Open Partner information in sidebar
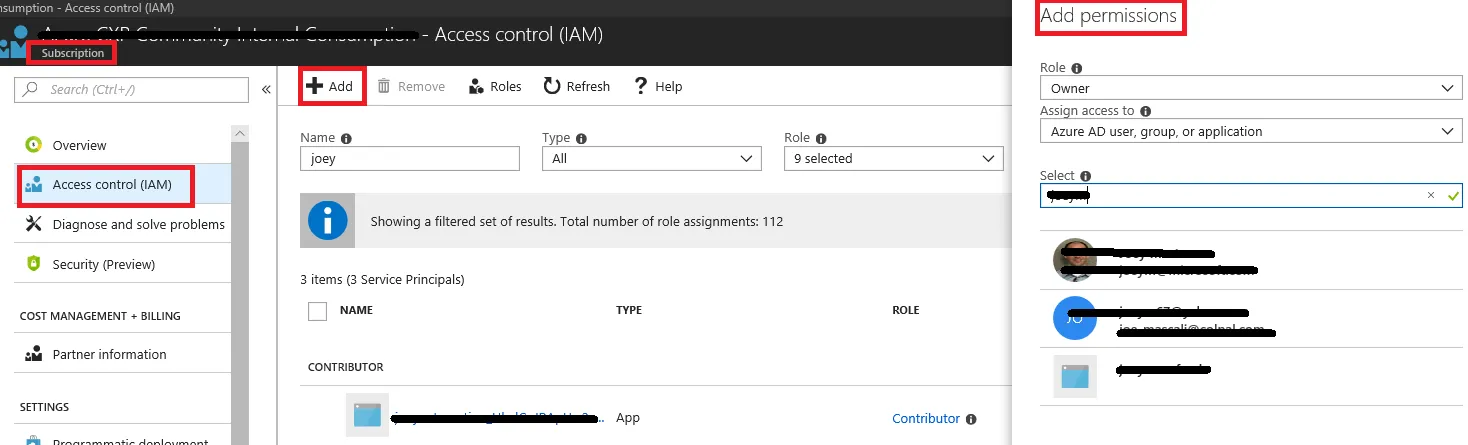The image size is (1468, 445). (109, 354)
